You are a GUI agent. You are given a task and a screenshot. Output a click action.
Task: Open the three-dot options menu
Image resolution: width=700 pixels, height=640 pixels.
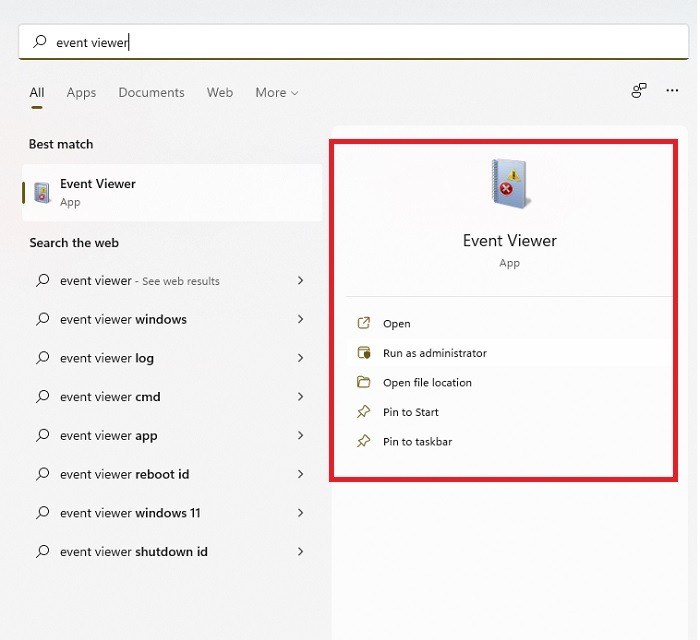pos(672,91)
